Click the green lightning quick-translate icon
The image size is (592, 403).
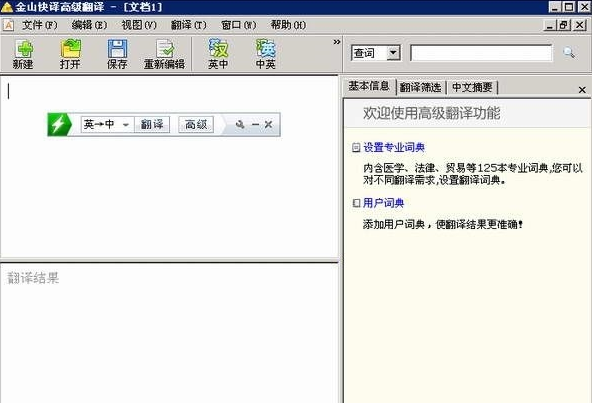[59, 124]
